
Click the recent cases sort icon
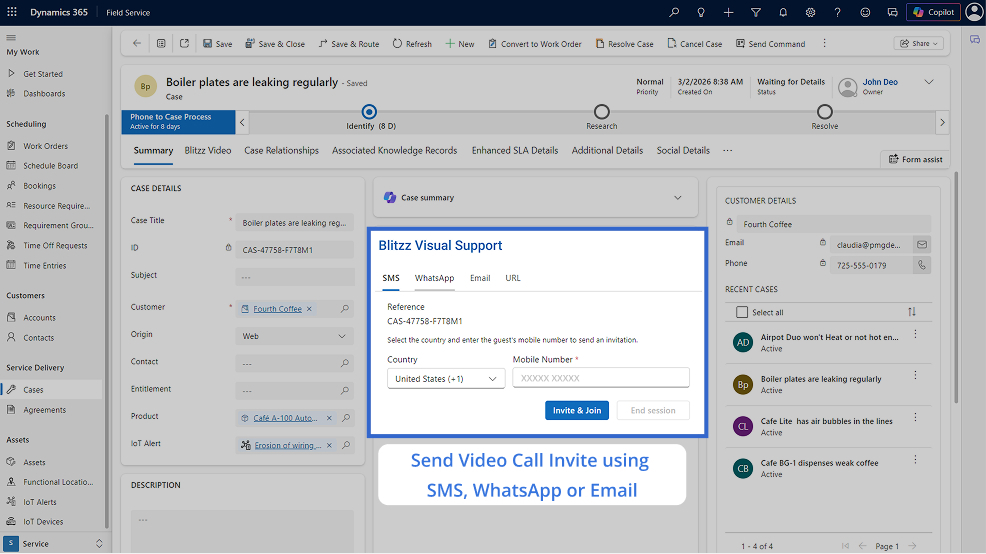coord(912,312)
